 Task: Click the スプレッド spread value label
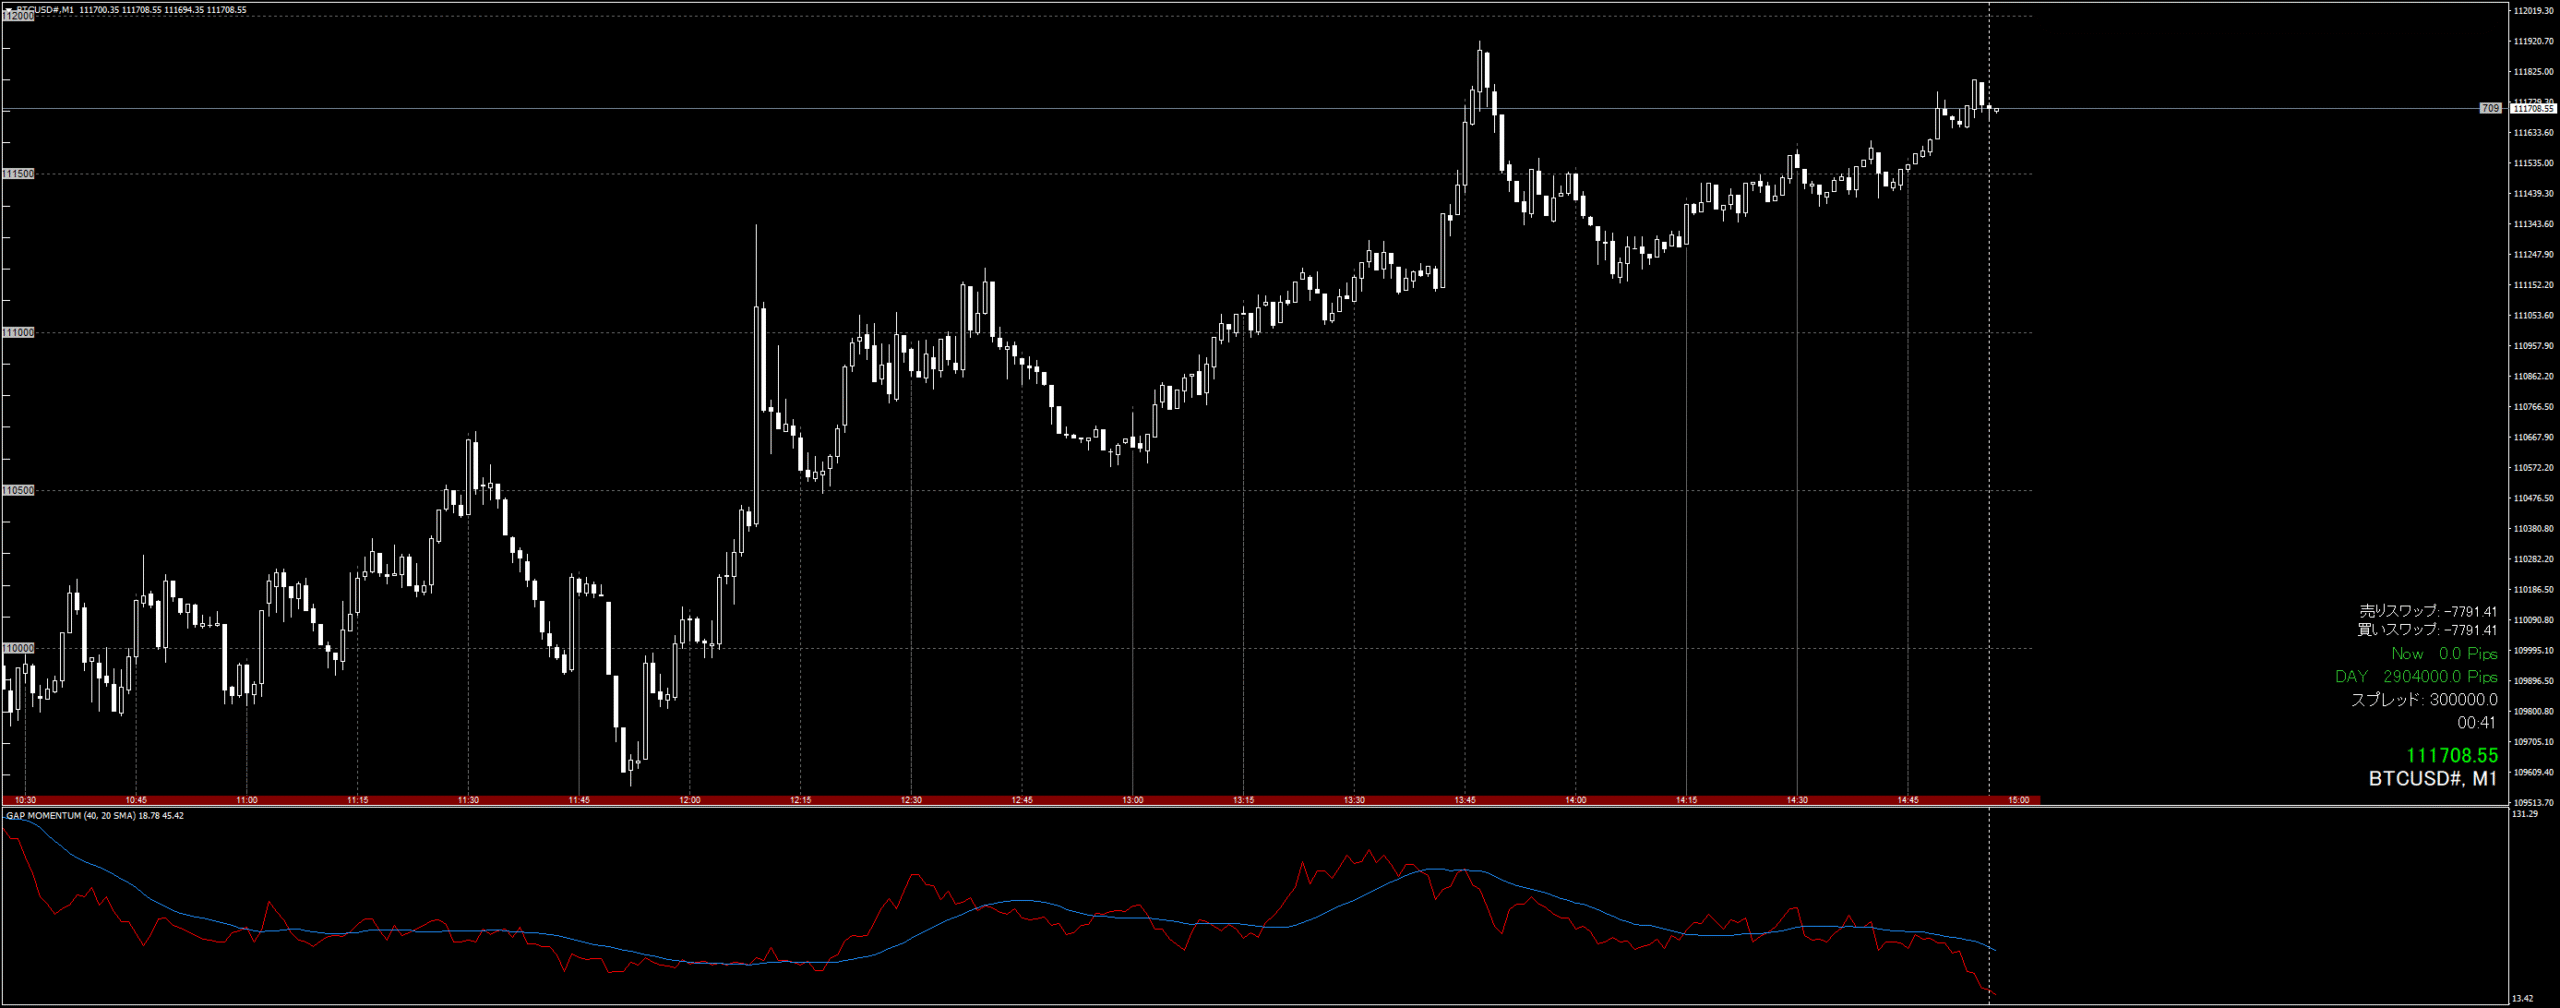click(2423, 700)
